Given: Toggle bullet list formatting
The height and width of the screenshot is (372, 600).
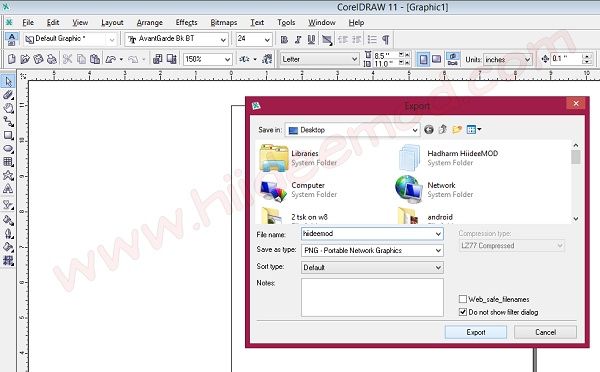Looking at the screenshot, I should (x=372, y=39).
